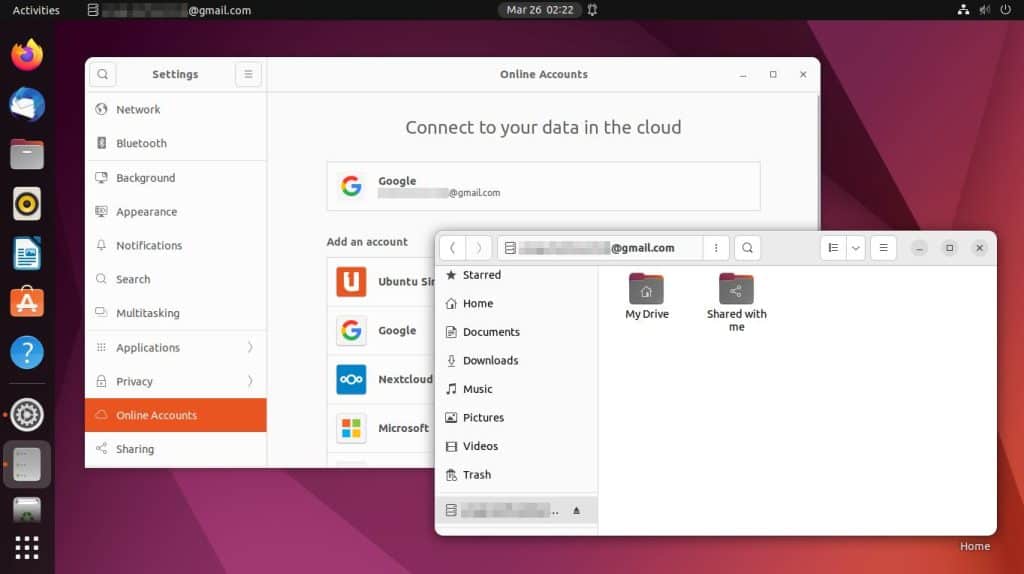Select Bluetooth in Settings sidebar

pos(141,143)
